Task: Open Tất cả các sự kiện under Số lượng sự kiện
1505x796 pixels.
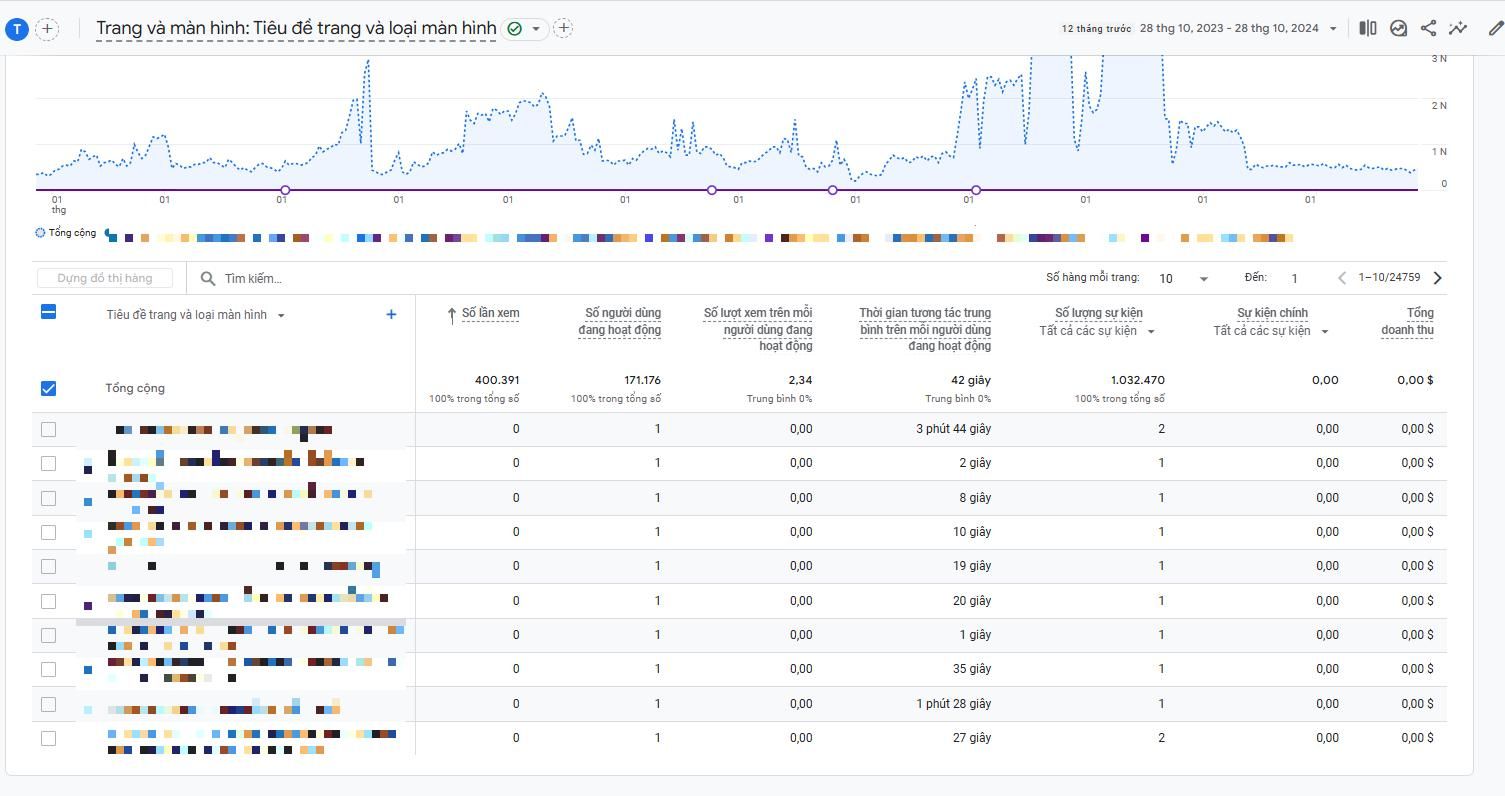Action: (1097, 331)
